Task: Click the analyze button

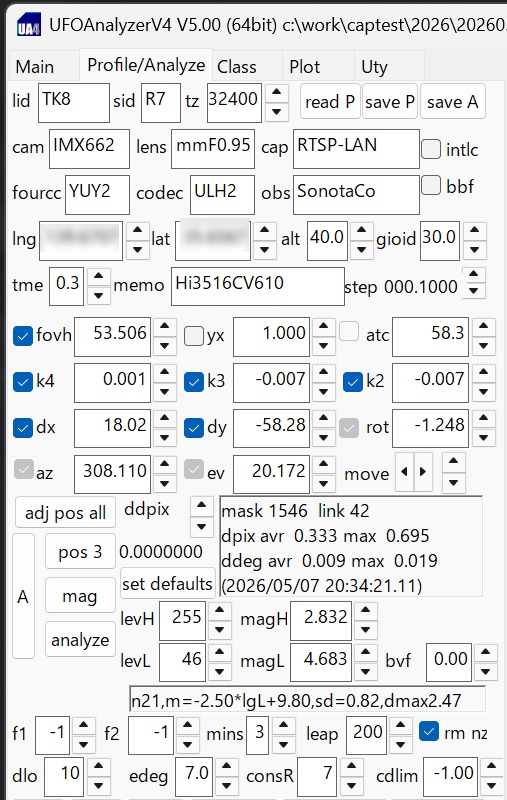Action: 80,639
